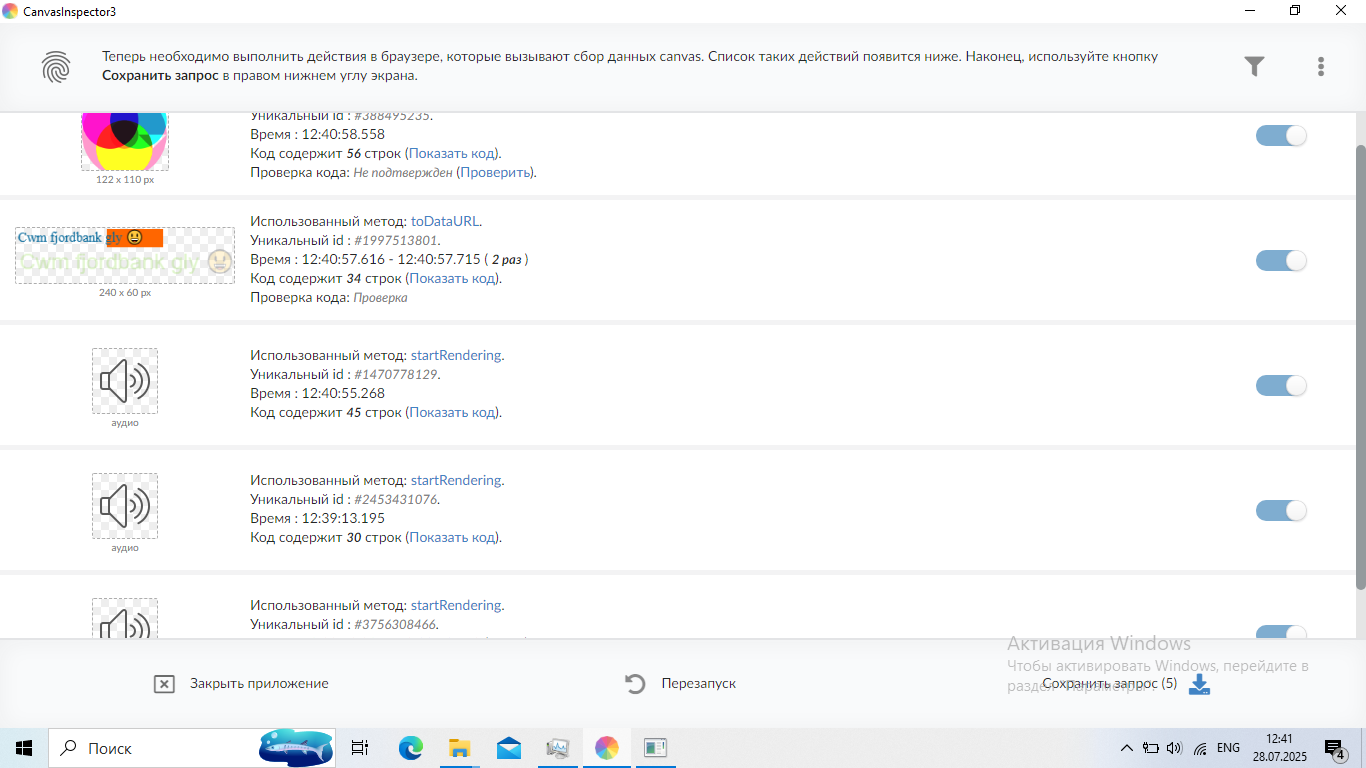
Task: Open the CanvasInspector colorful taskbar icon
Action: pyautogui.click(x=607, y=748)
